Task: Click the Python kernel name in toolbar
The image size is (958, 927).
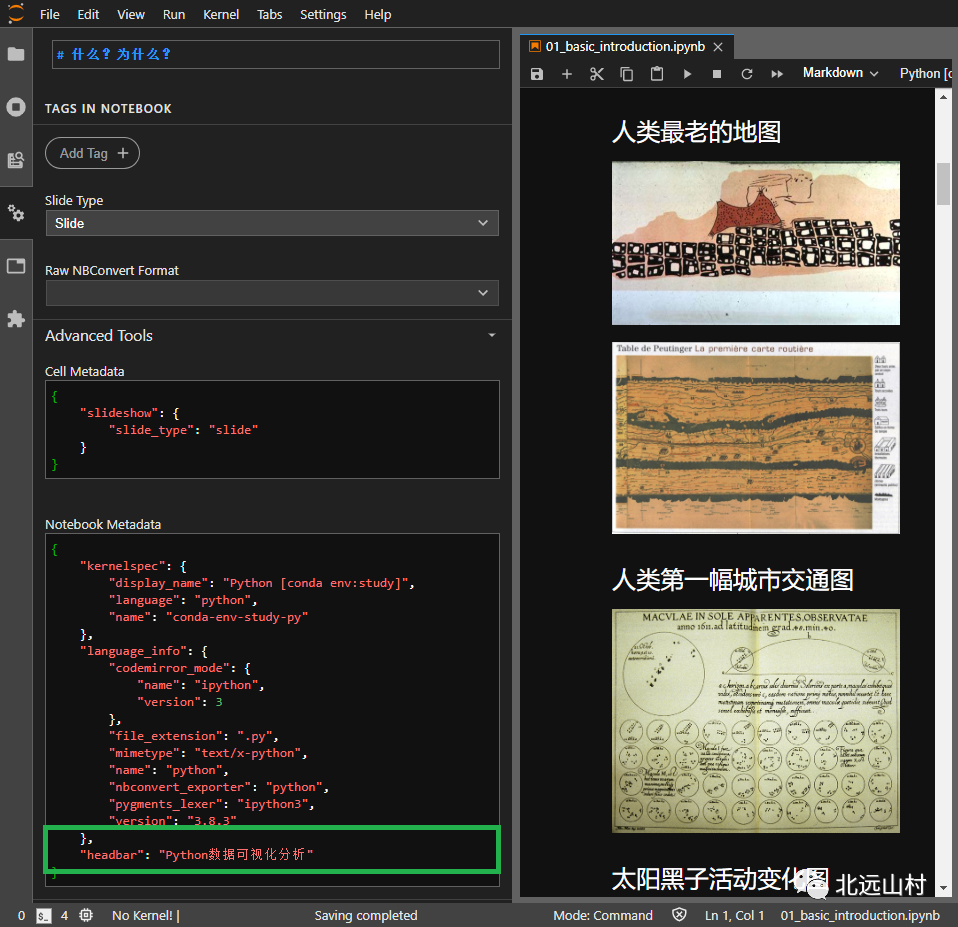Action: (x=924, y=73)
